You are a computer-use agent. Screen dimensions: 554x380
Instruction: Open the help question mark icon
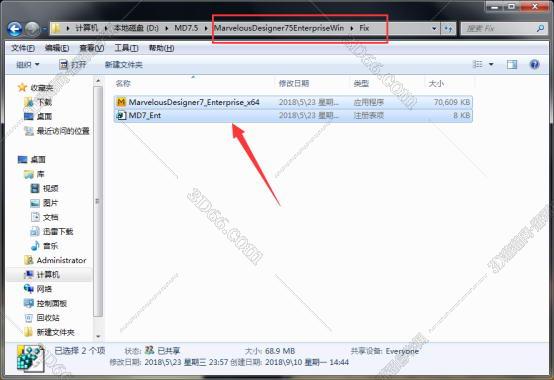[x=535, y=64]
